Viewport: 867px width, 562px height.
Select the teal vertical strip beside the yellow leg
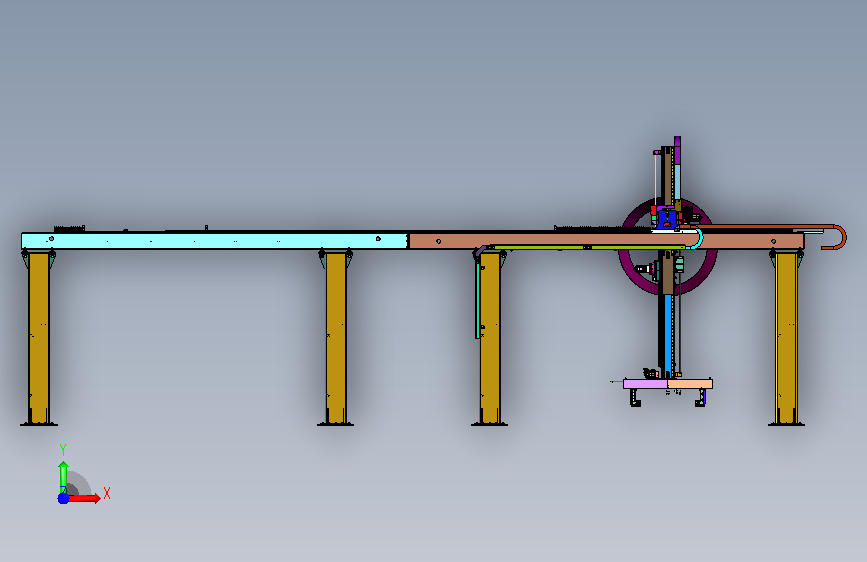(x=477, y=299)
